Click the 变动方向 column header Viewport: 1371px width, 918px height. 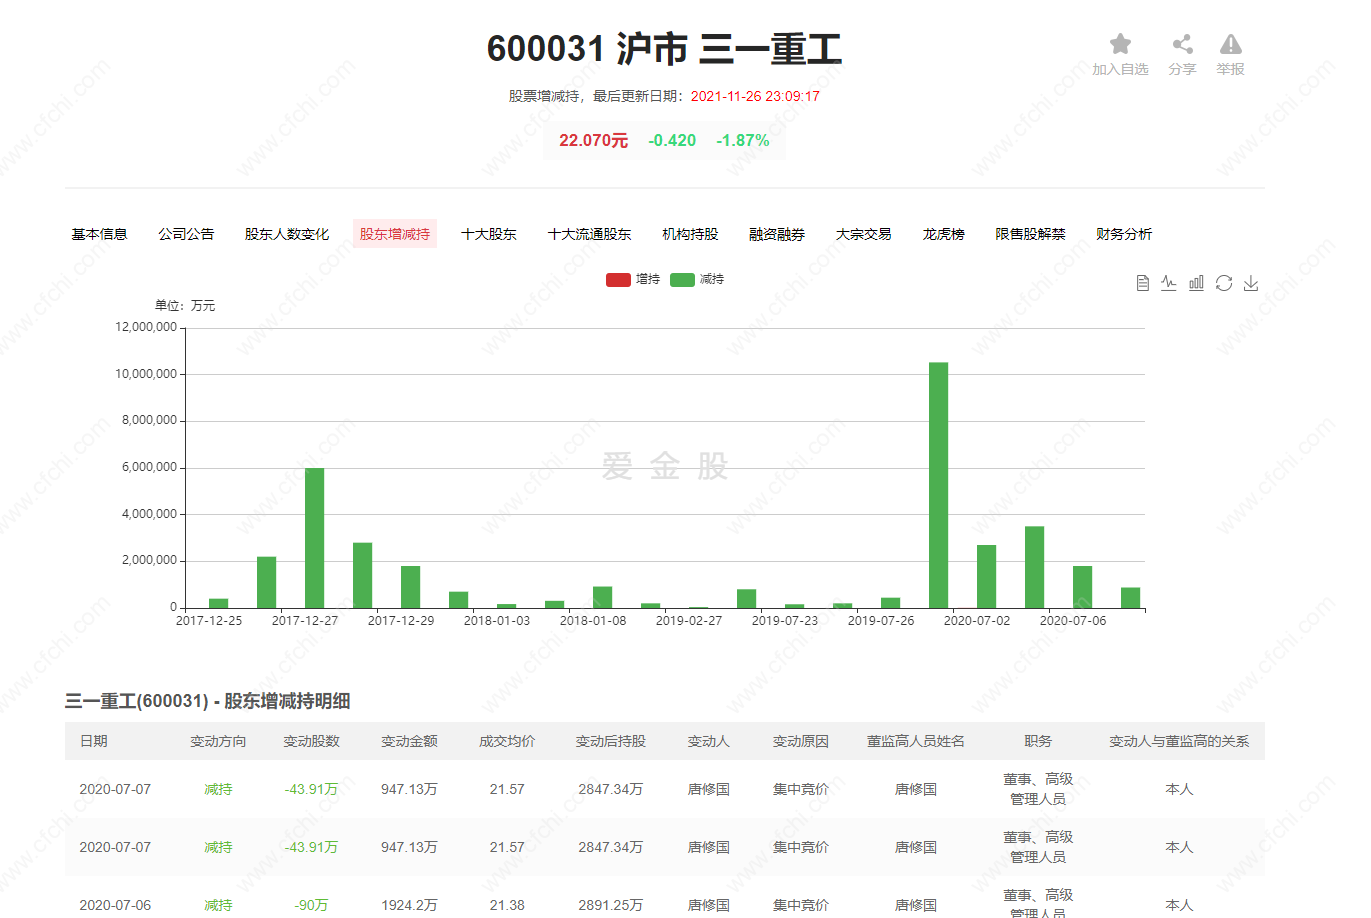tap(218, 741)
